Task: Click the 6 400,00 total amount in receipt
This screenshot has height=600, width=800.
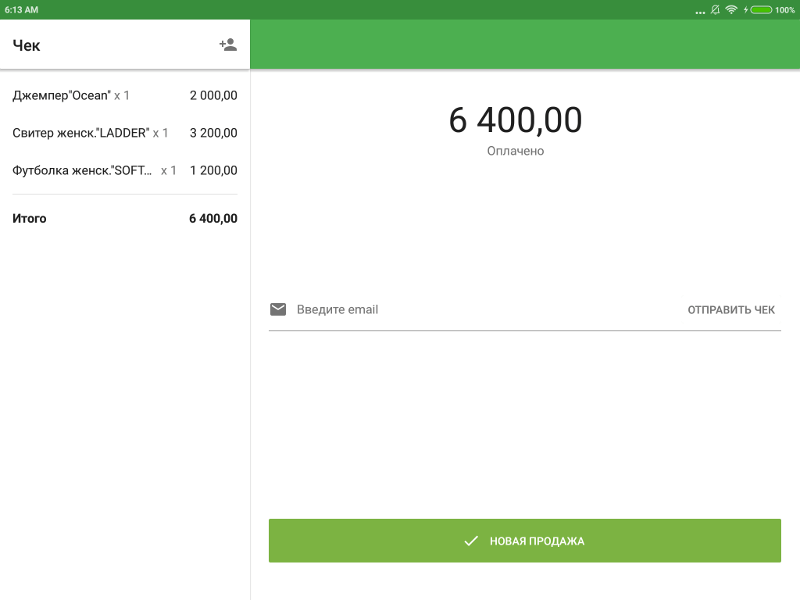Action: pos(212,218)
